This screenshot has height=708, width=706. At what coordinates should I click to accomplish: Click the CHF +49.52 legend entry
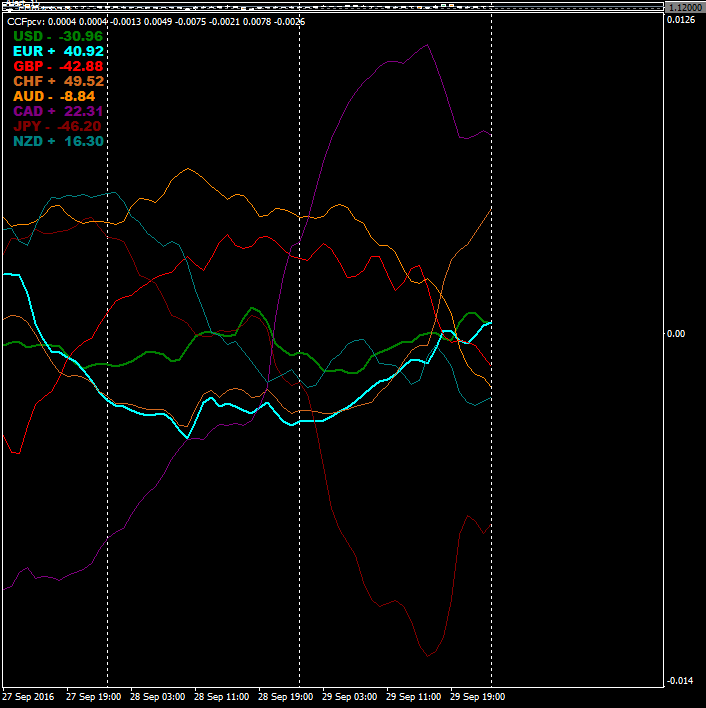[58, 81]
